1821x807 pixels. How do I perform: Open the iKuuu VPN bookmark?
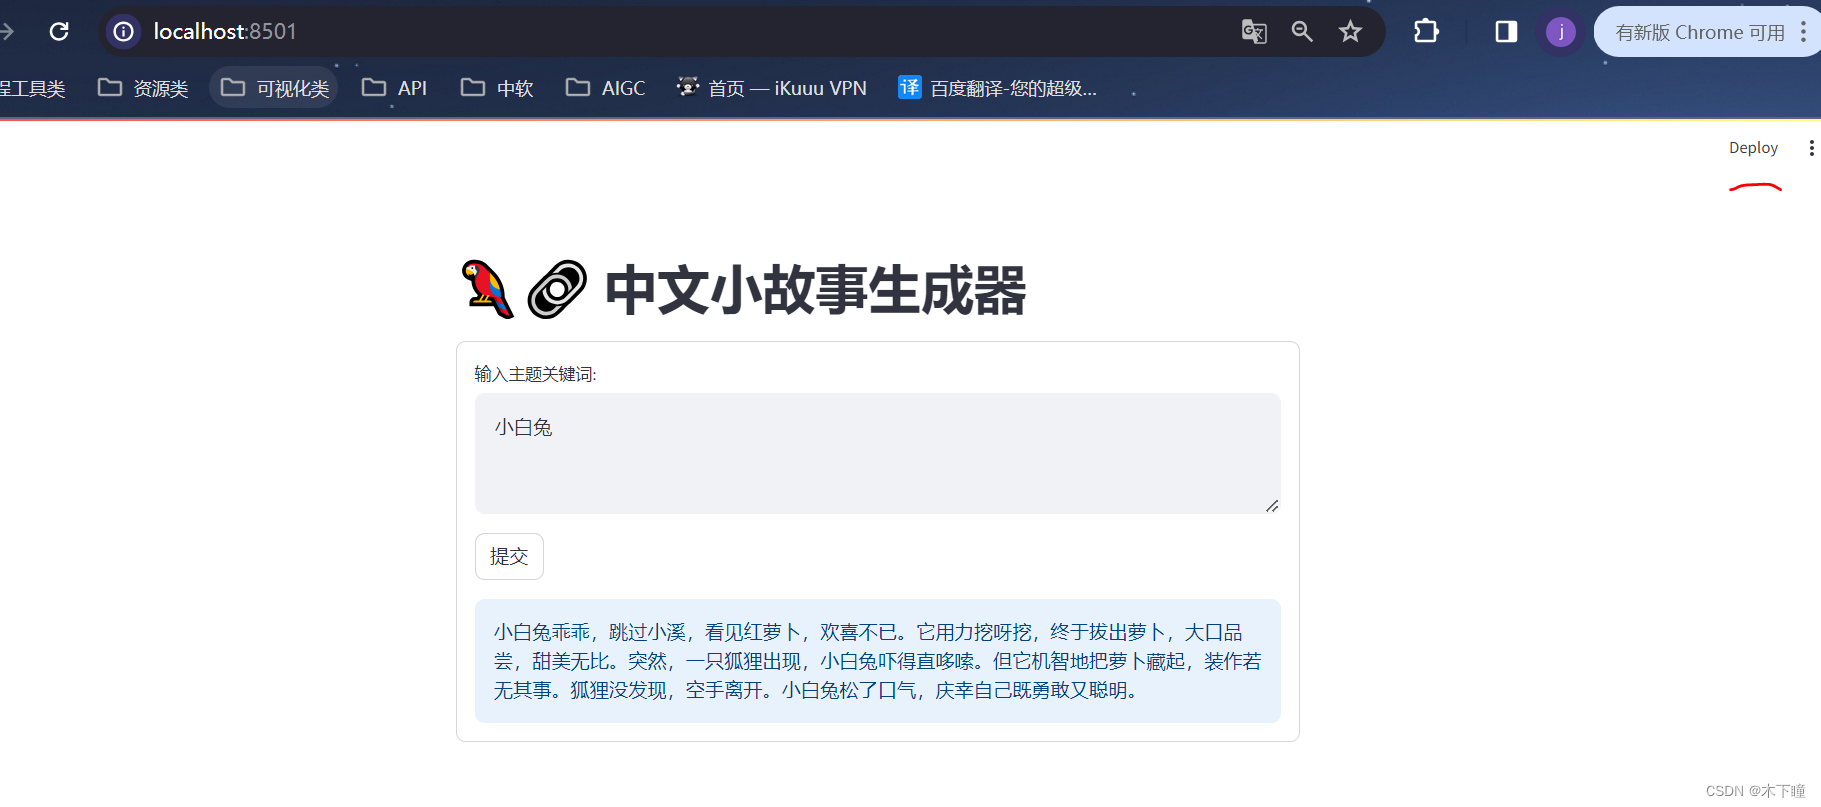[772, 88]
